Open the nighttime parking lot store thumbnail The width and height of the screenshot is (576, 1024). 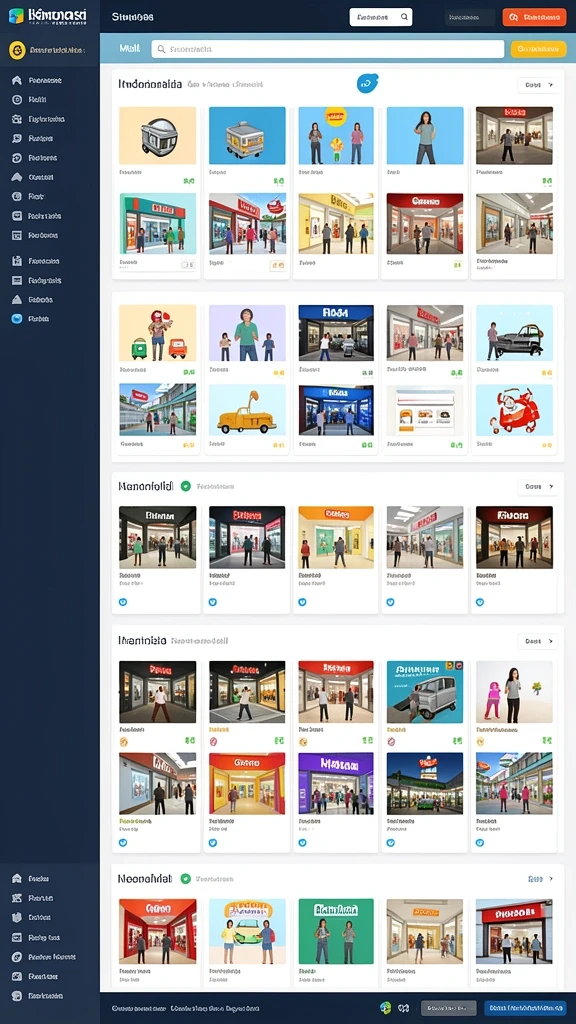coord(425,783)
